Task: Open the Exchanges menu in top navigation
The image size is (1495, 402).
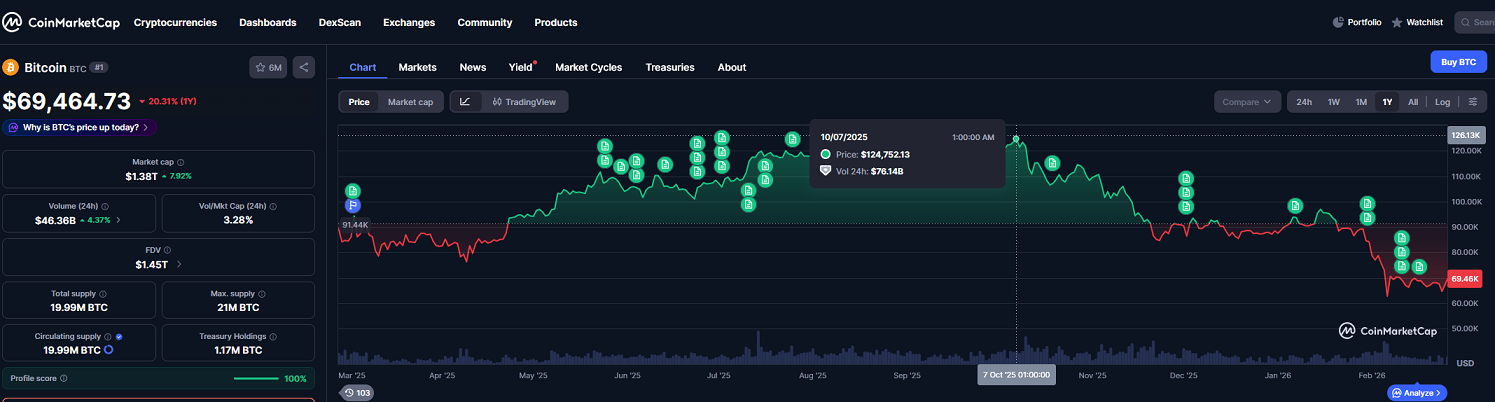Action: [409, 22]
